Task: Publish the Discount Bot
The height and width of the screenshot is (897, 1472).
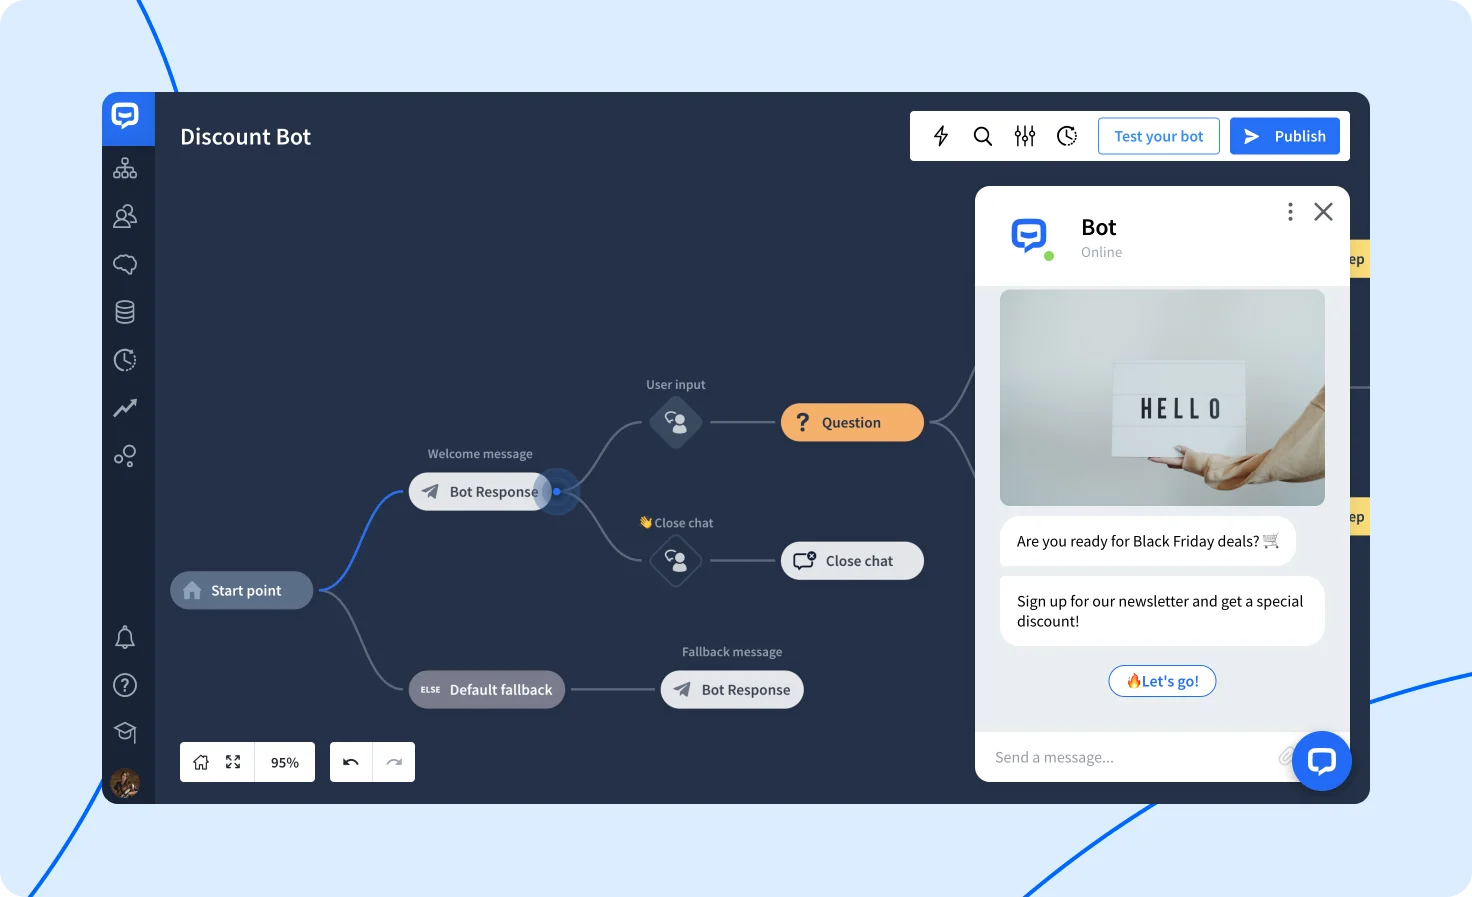Action: (1285, 136)
